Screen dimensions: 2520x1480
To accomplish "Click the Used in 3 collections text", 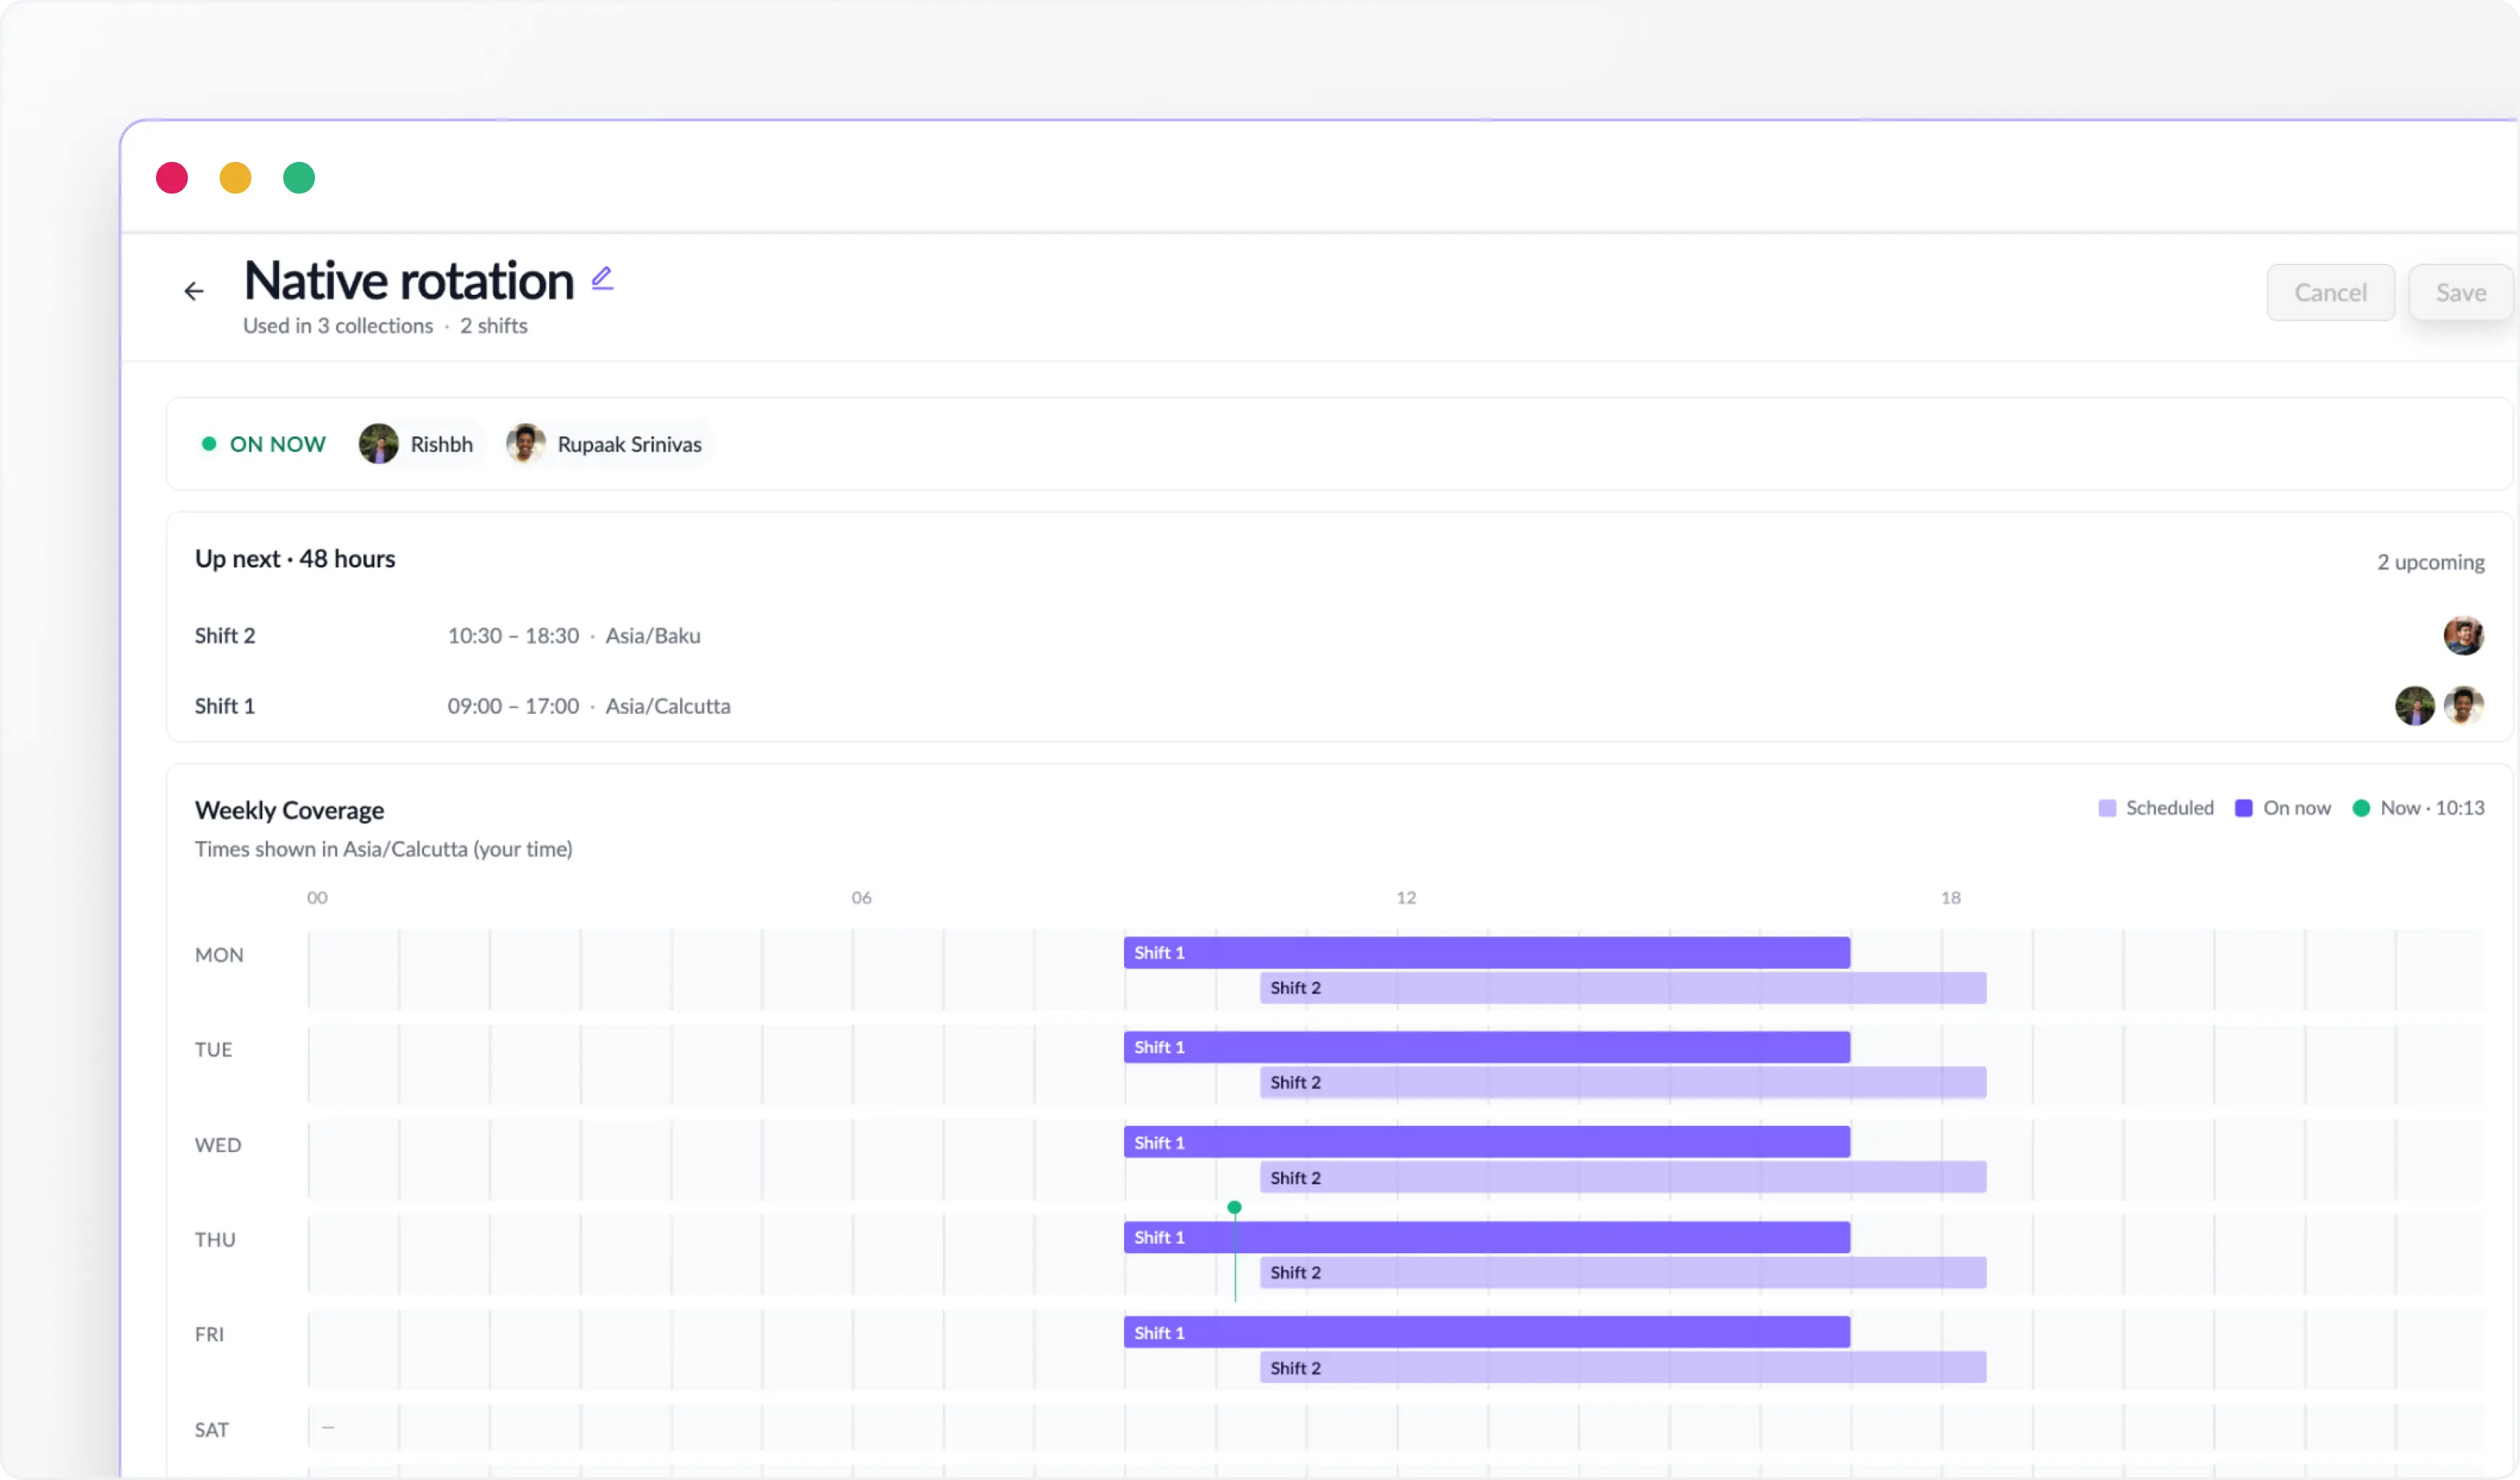I will point(338,326).
